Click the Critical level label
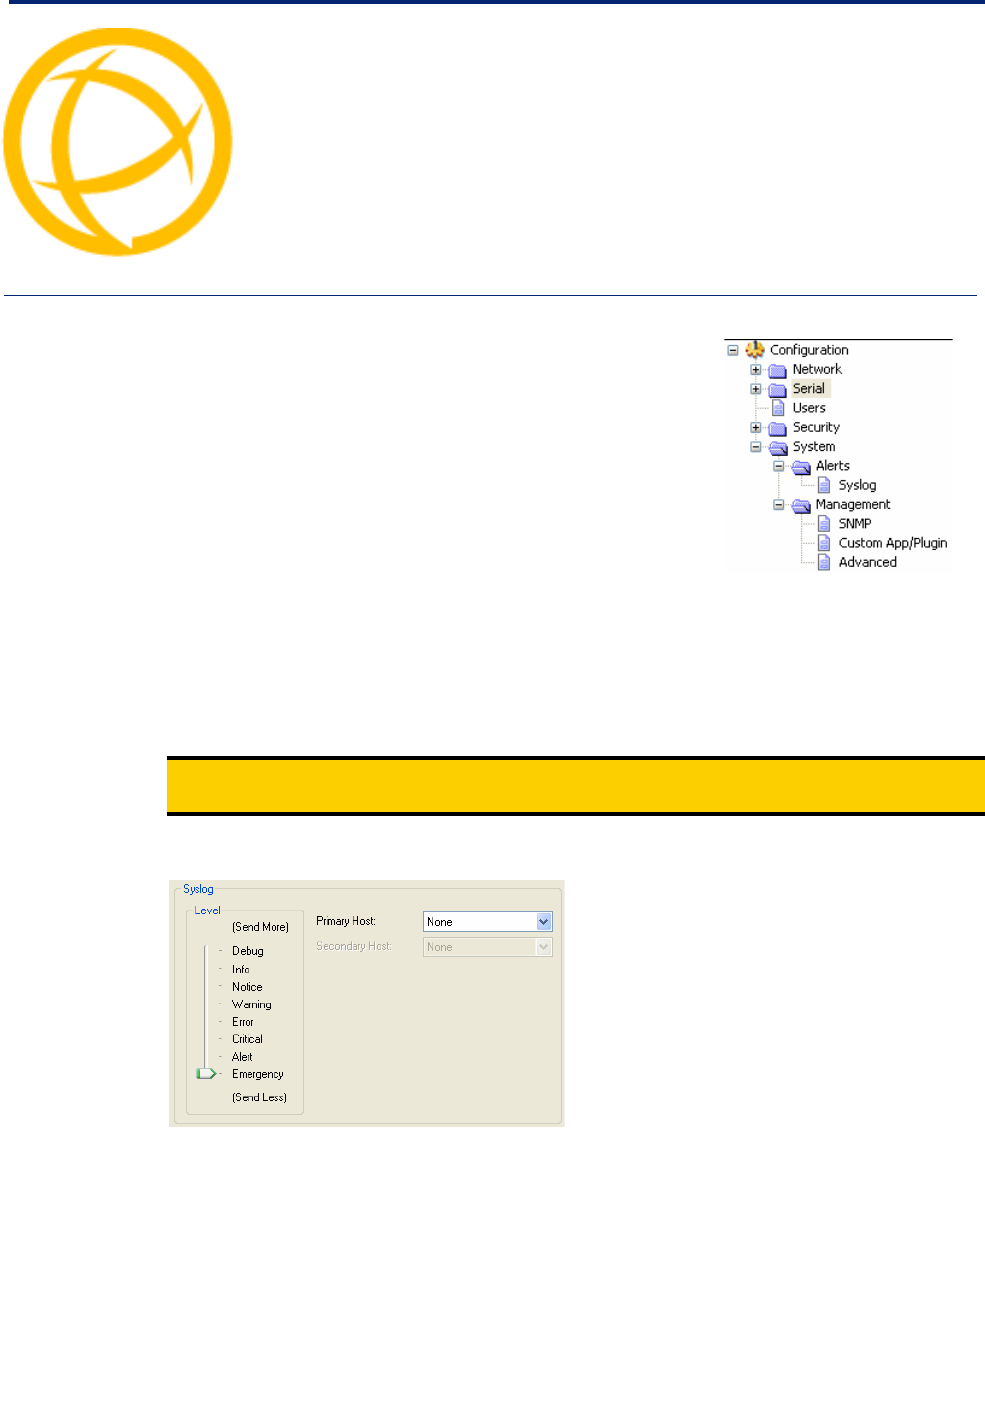This screenshot has width=985, height=1414. (248, 1040)
